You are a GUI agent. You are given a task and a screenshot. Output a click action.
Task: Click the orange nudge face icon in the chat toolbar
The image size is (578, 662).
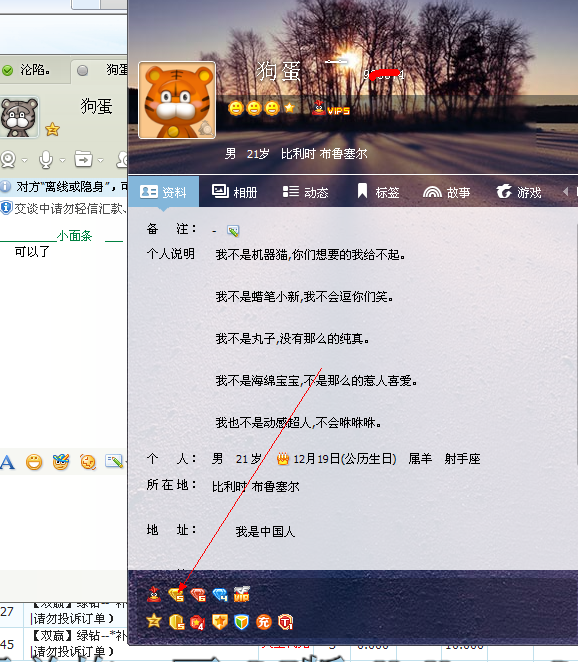point(88,462)
